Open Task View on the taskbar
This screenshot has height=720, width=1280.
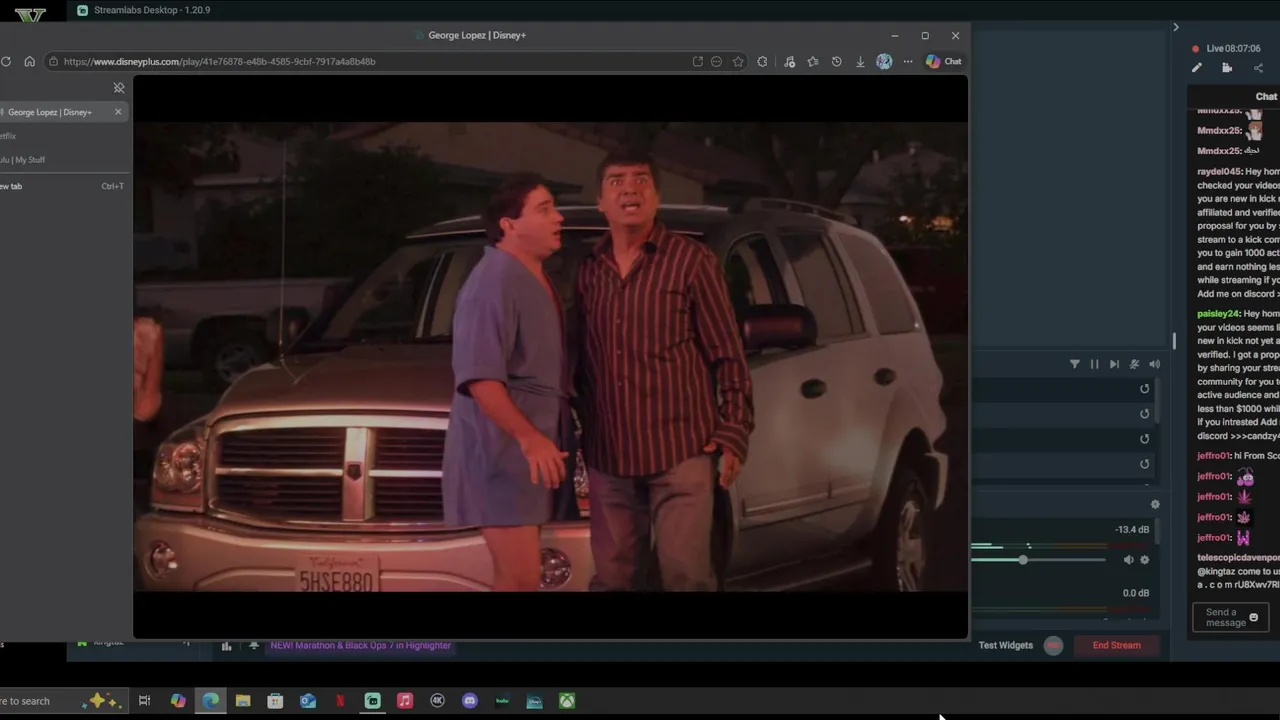144,701
